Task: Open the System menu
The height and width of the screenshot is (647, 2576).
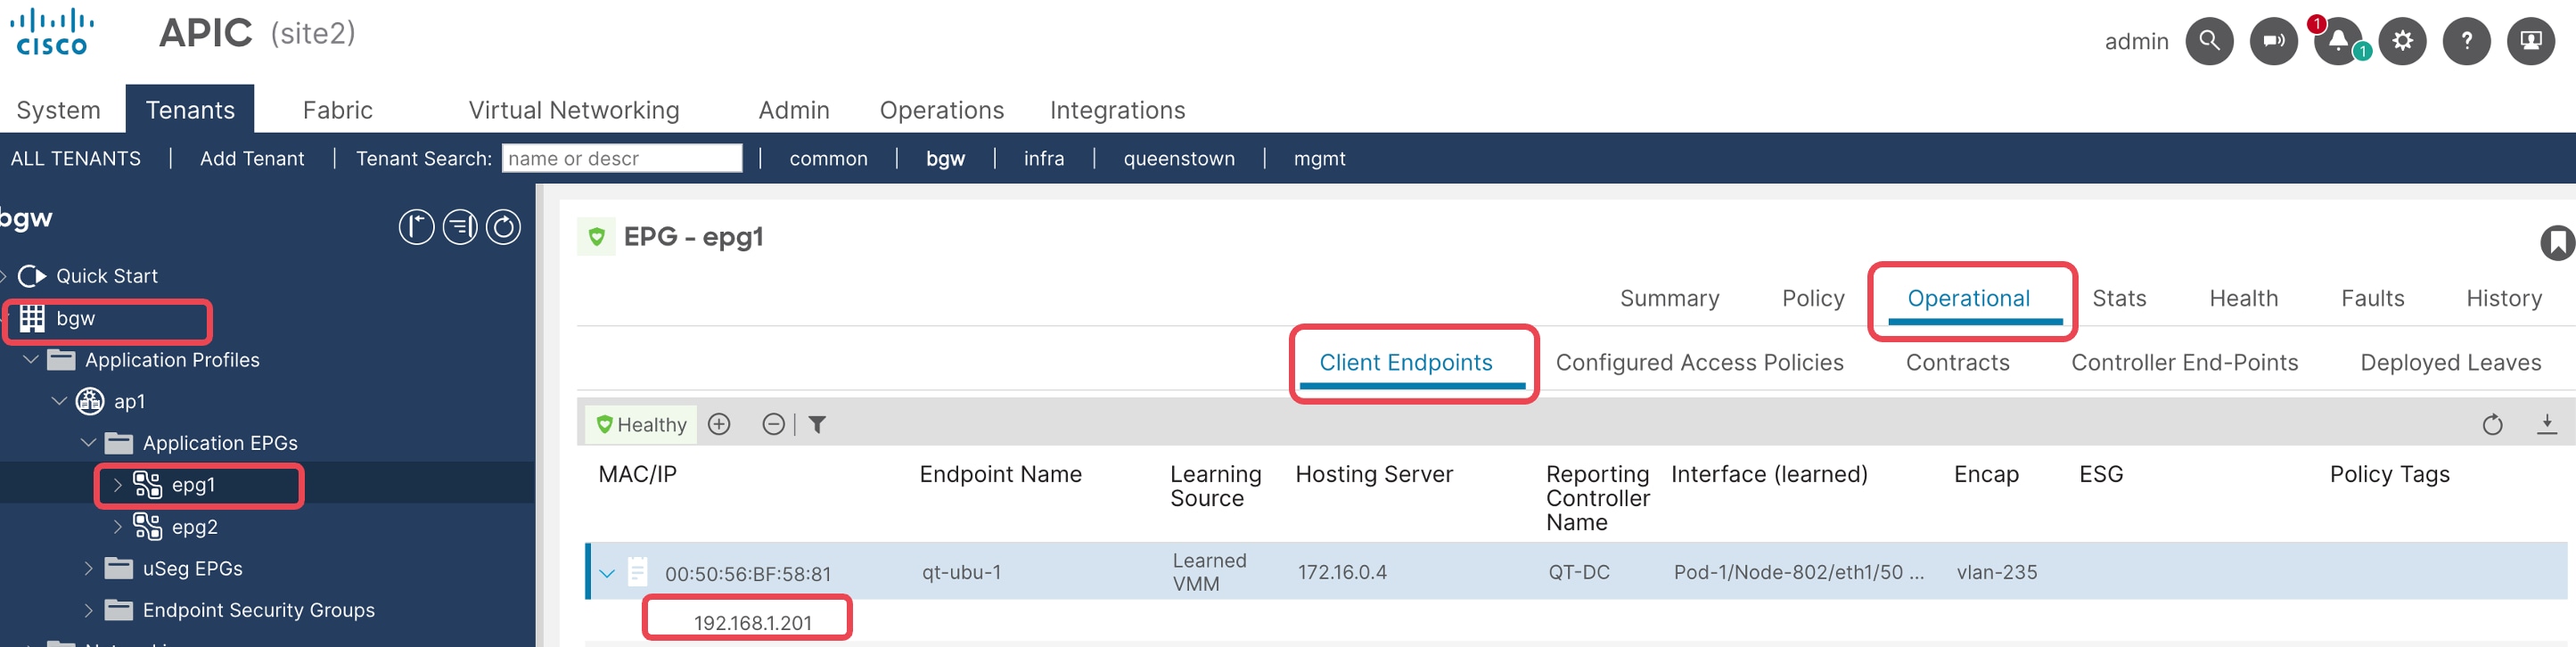Action: (x=59, y=110)
